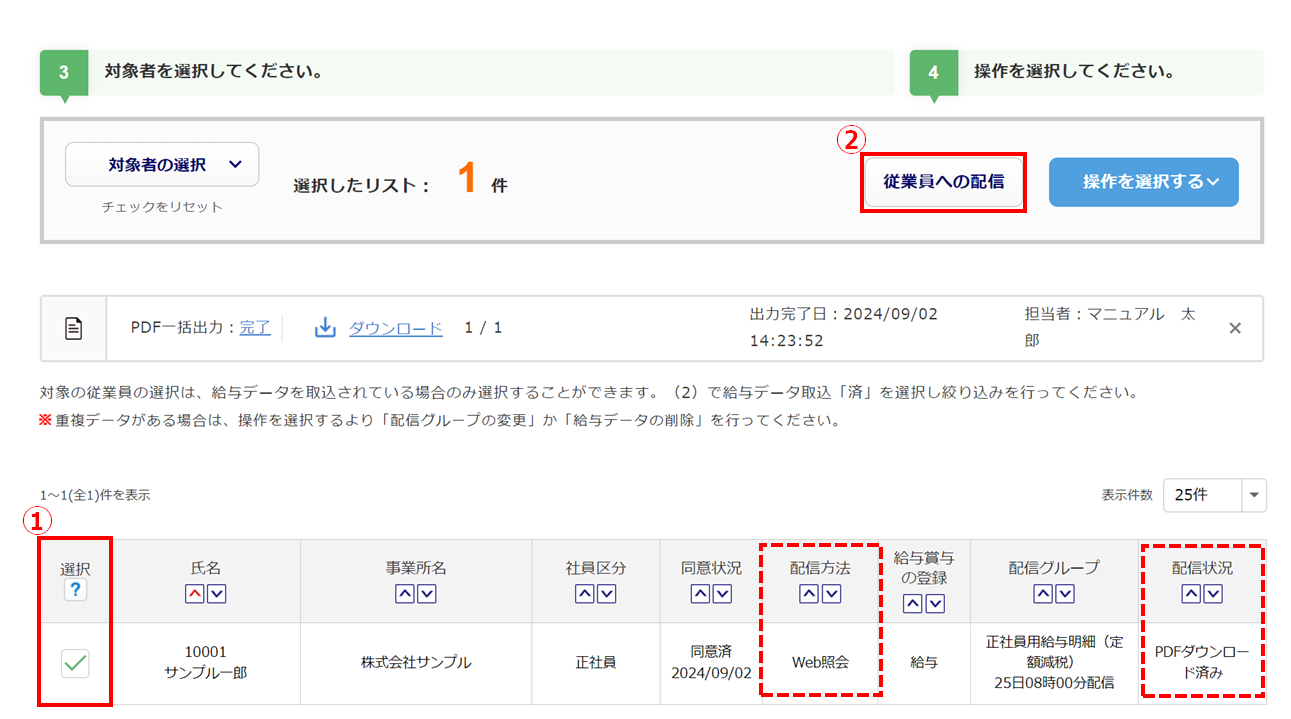Click the PDF document icon in status bar

(73, 328)
